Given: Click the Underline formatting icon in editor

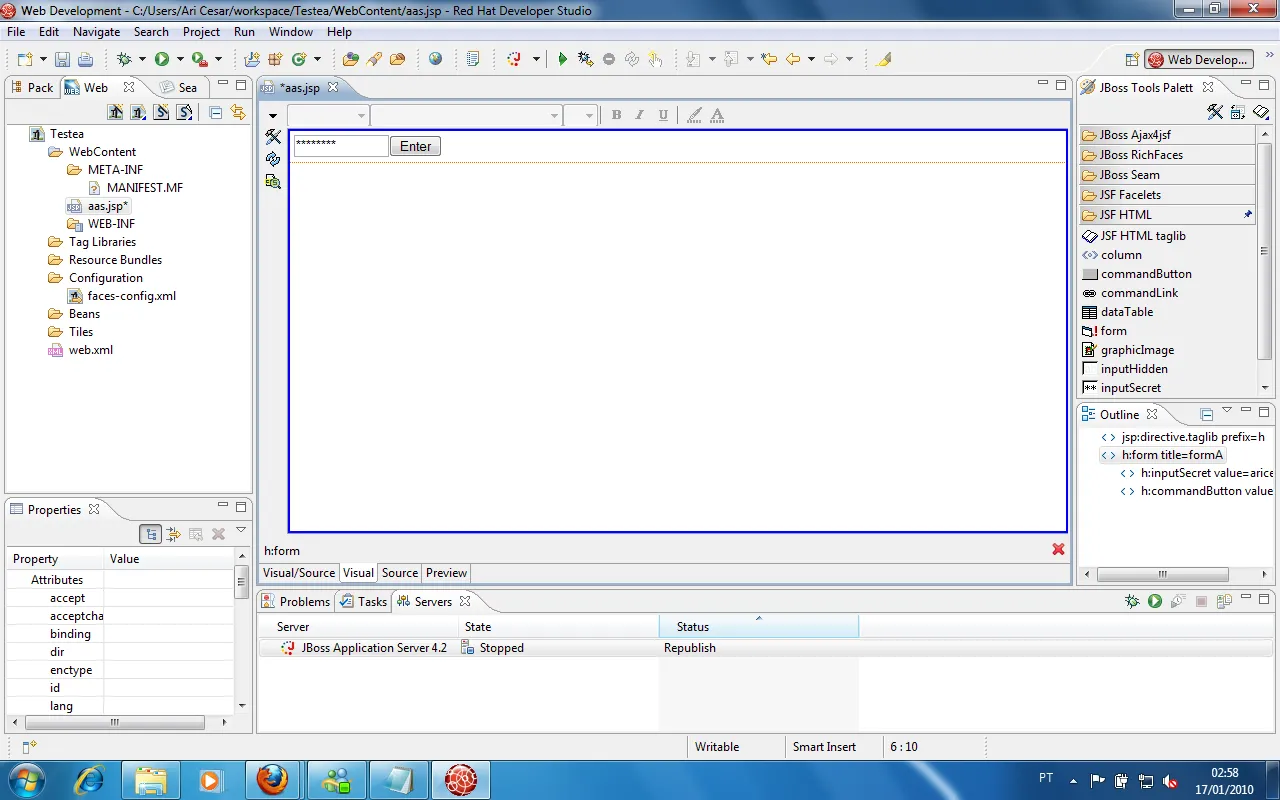Looking at the screenshot, I should coord(663,115).
